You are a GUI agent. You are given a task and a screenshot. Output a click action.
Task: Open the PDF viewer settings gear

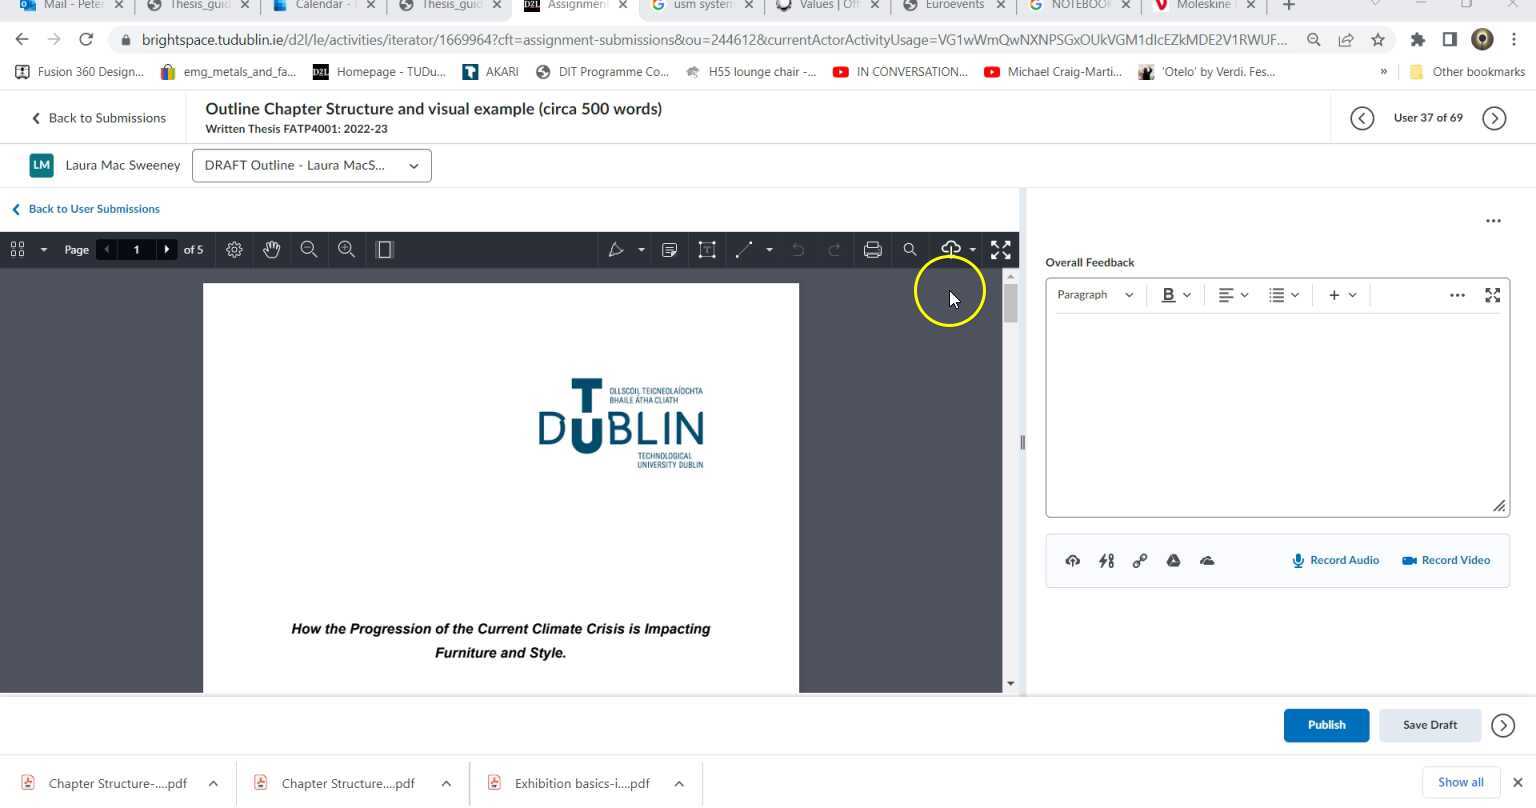coord(234,250)
